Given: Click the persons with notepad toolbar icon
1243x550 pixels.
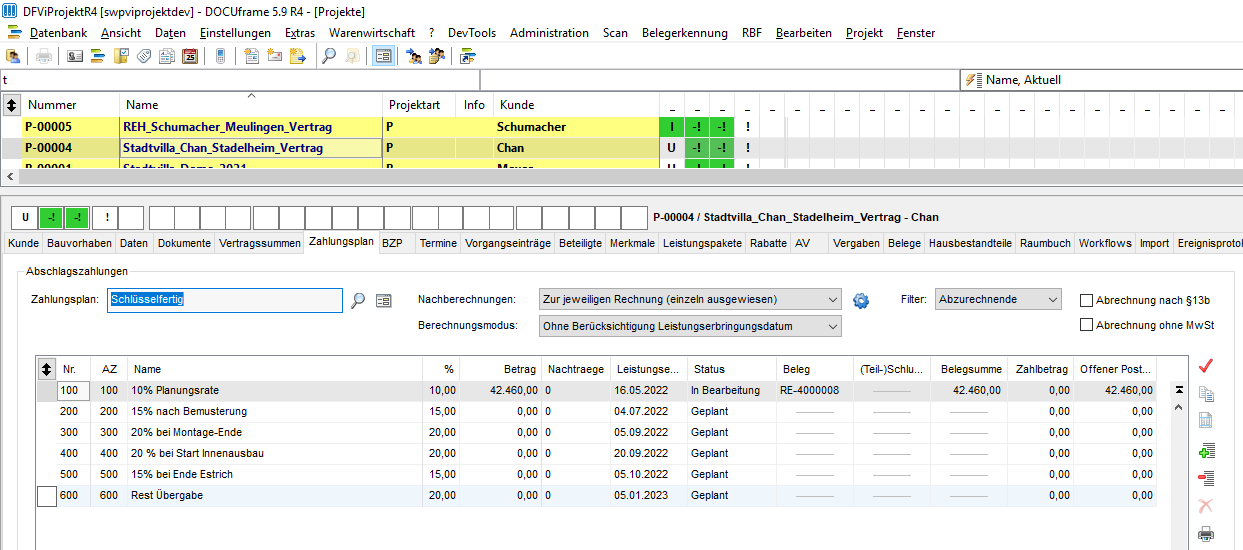Looking at the screenshot, I should click(437, 56).
